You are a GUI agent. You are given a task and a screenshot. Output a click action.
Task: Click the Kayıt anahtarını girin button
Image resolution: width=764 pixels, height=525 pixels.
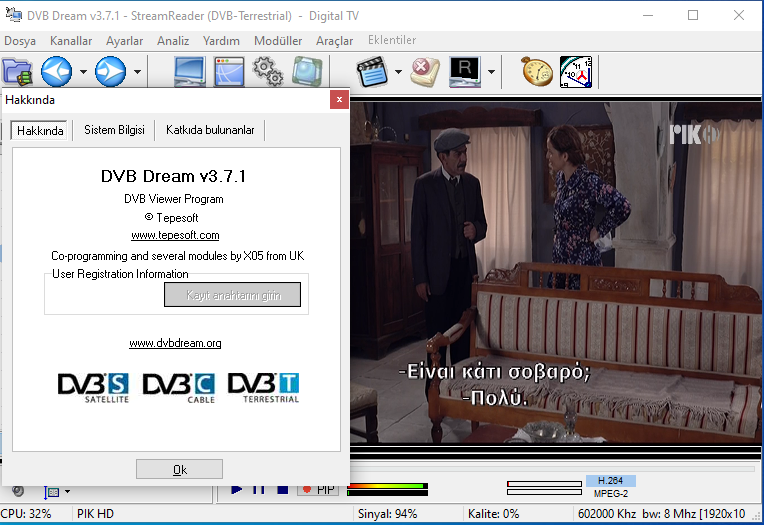[x=232, y=295]
